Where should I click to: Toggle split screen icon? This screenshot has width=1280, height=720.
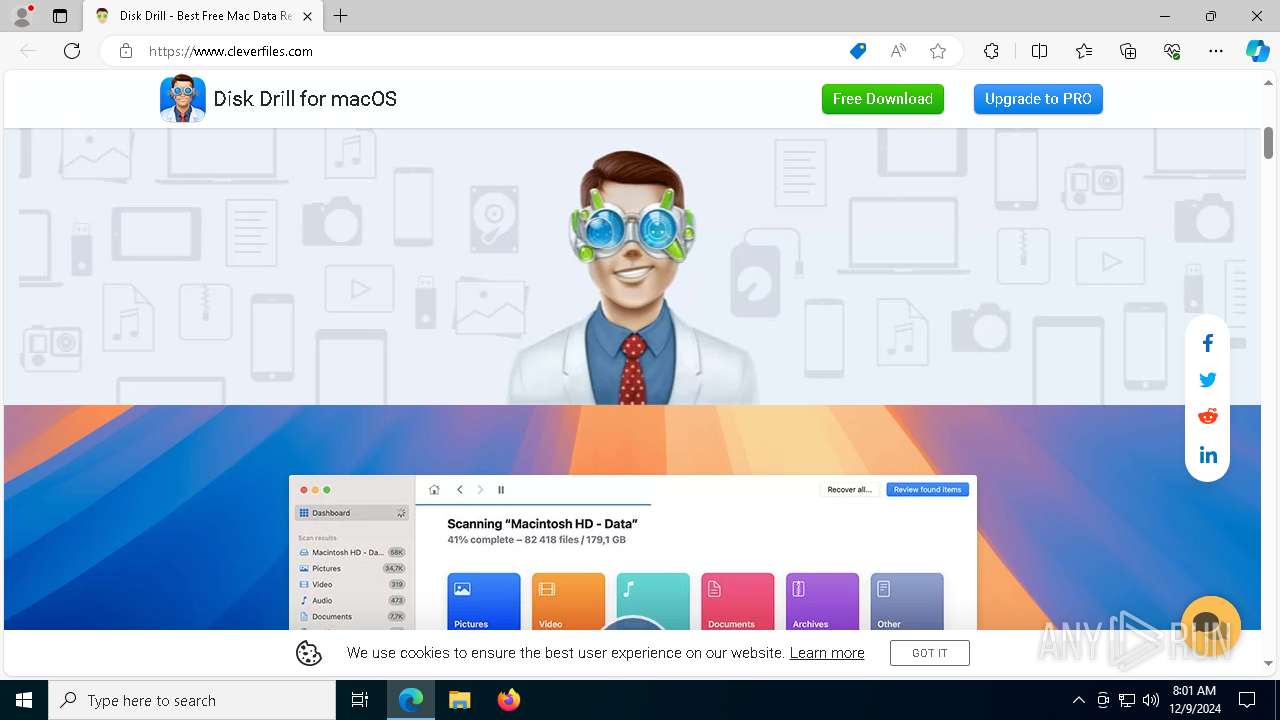1039,51
